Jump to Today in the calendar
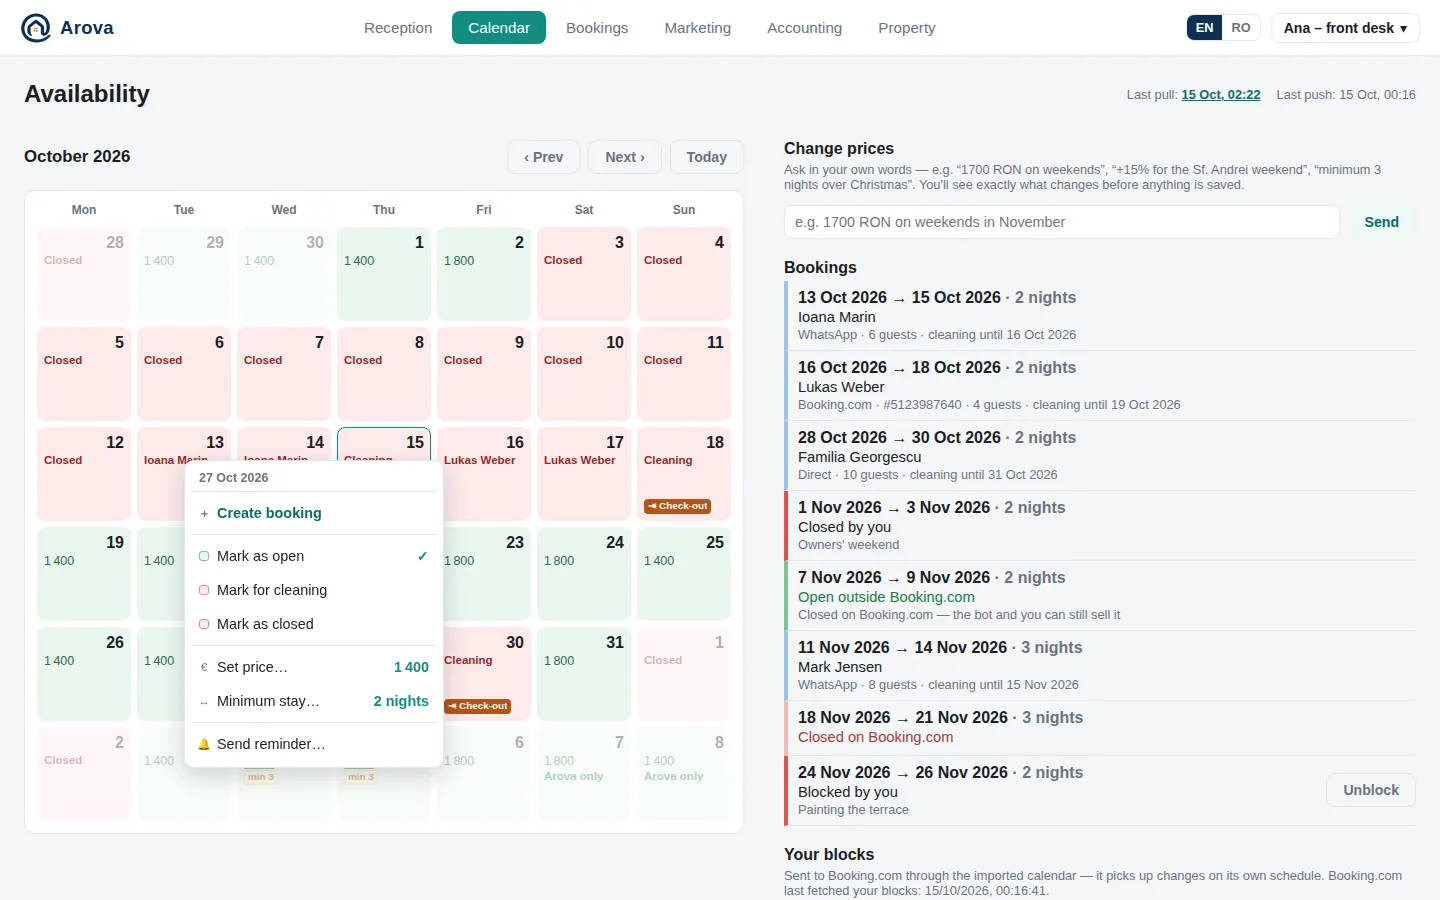This screenshot has width=1440, height=900. coord(707,157)
